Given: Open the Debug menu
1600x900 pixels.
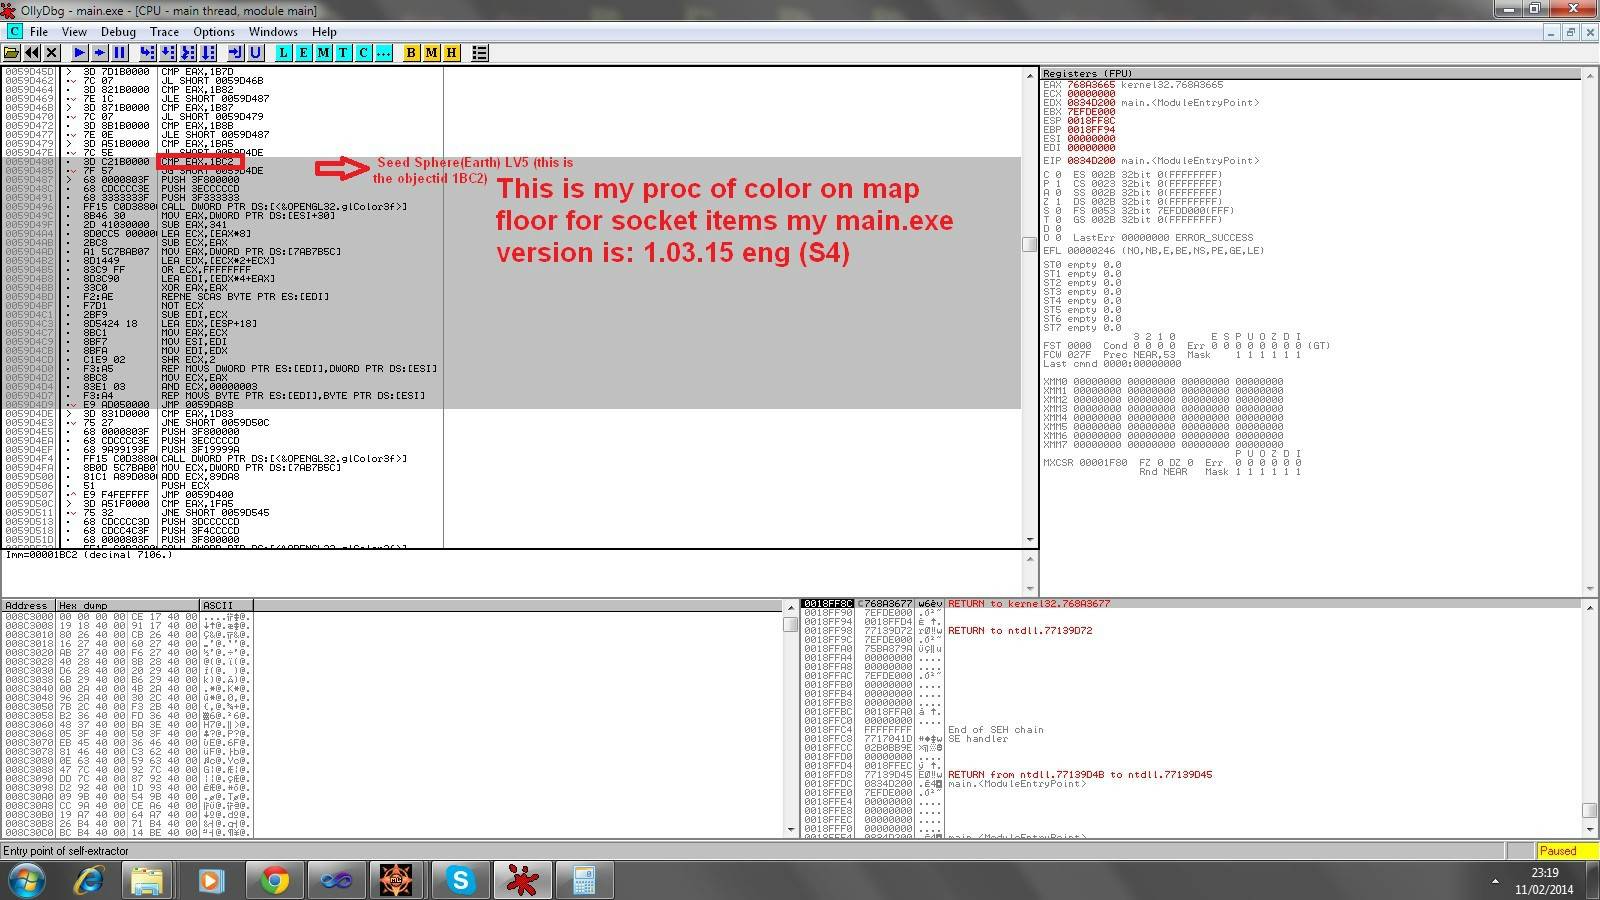Looking at the screenshot, I should [118, 32].
